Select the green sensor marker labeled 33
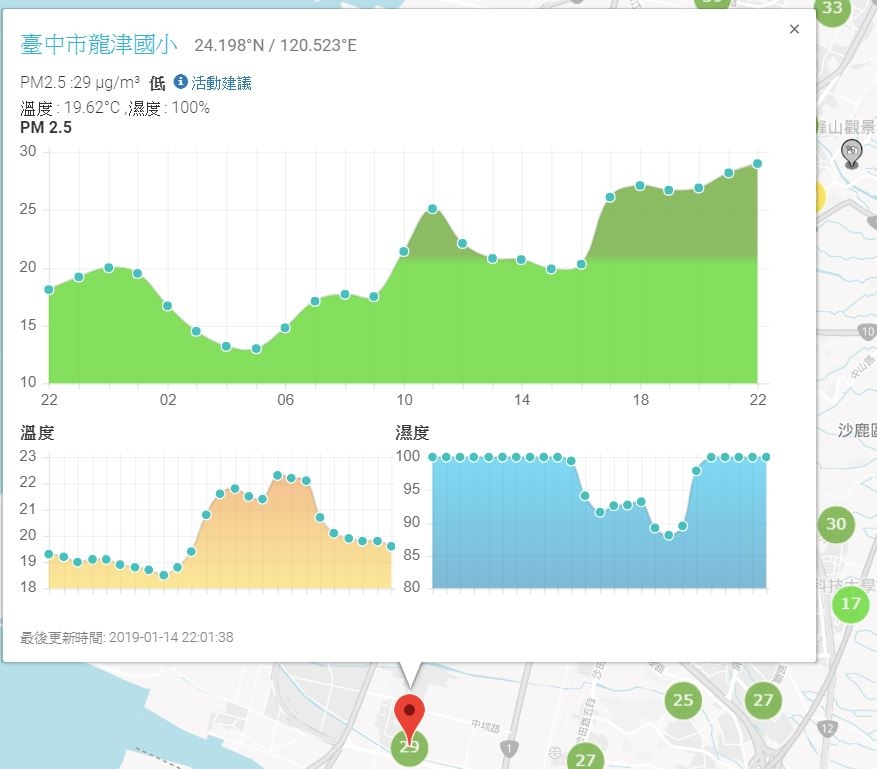Viewport: 877px width, 769px height. pyautogui.click(x=832, y=8)
